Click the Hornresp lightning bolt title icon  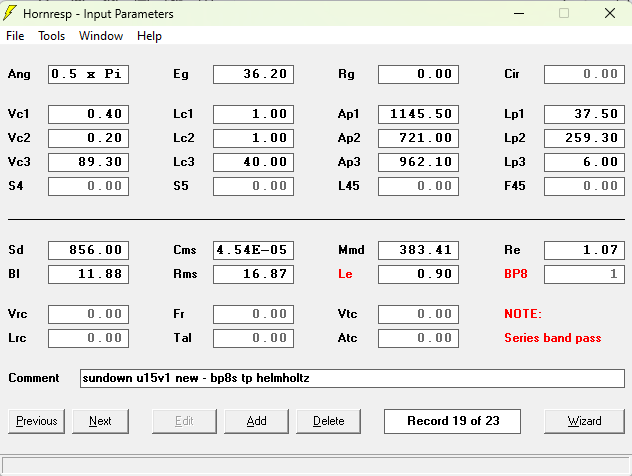[10, 13]
